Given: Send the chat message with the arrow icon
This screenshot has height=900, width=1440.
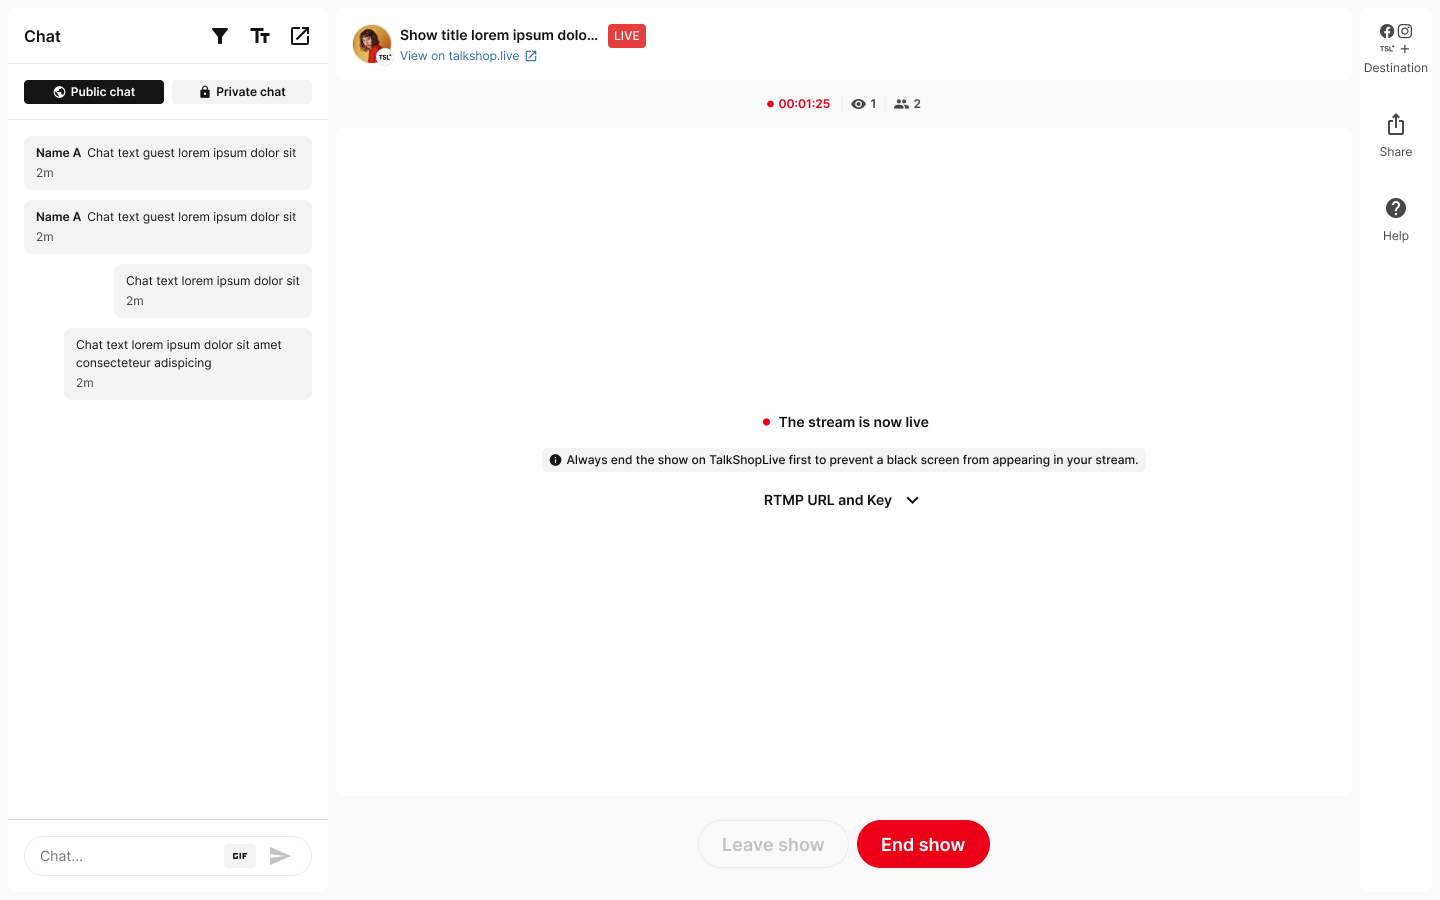Looking at the screenshot, I should tap(280, 856).
